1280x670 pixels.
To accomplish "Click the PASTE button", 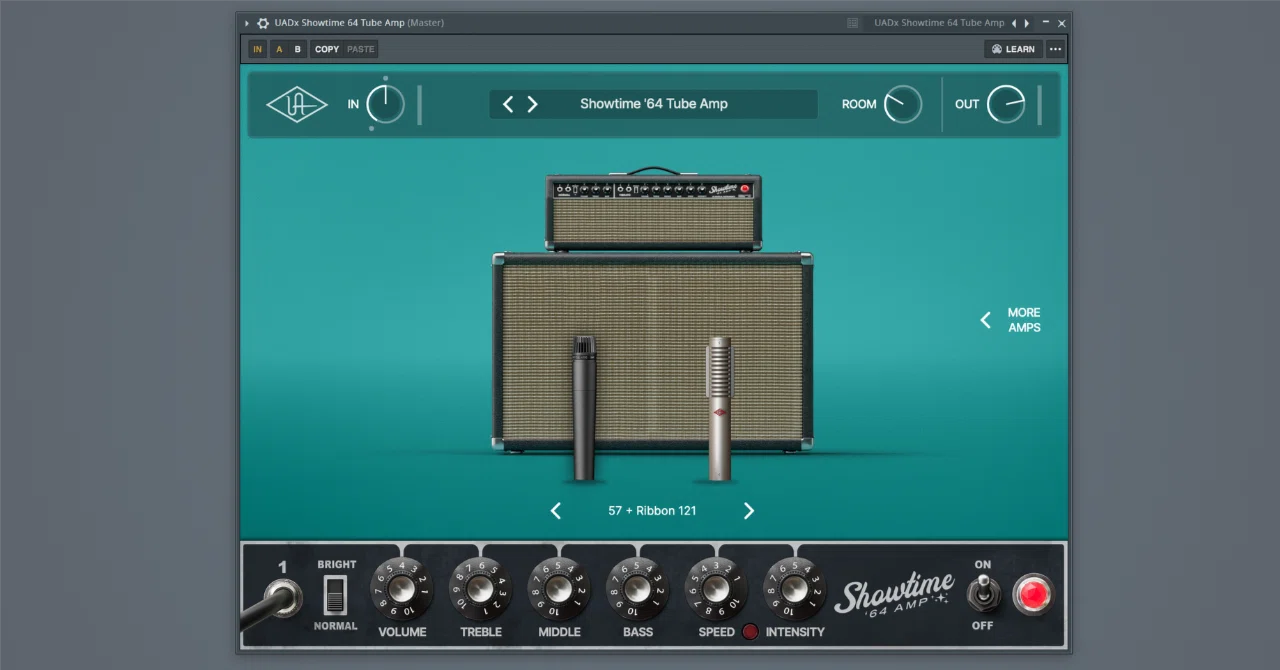I will tap(360, 49).
